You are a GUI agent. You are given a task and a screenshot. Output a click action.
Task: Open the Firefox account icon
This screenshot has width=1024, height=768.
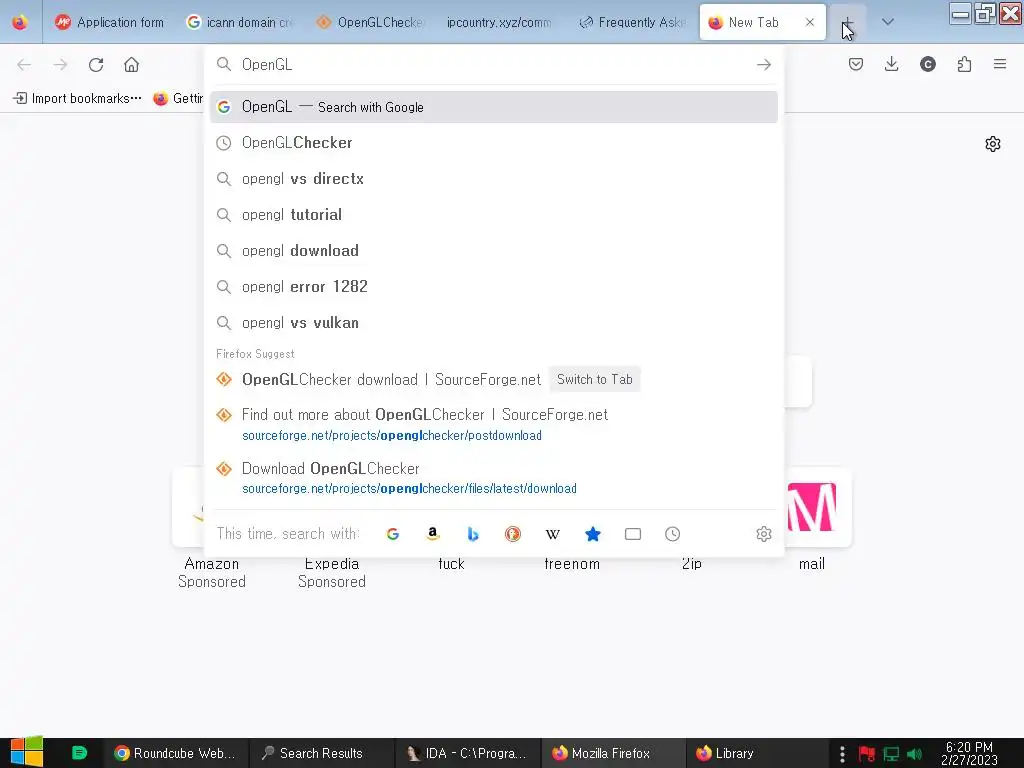click(927, 64)
